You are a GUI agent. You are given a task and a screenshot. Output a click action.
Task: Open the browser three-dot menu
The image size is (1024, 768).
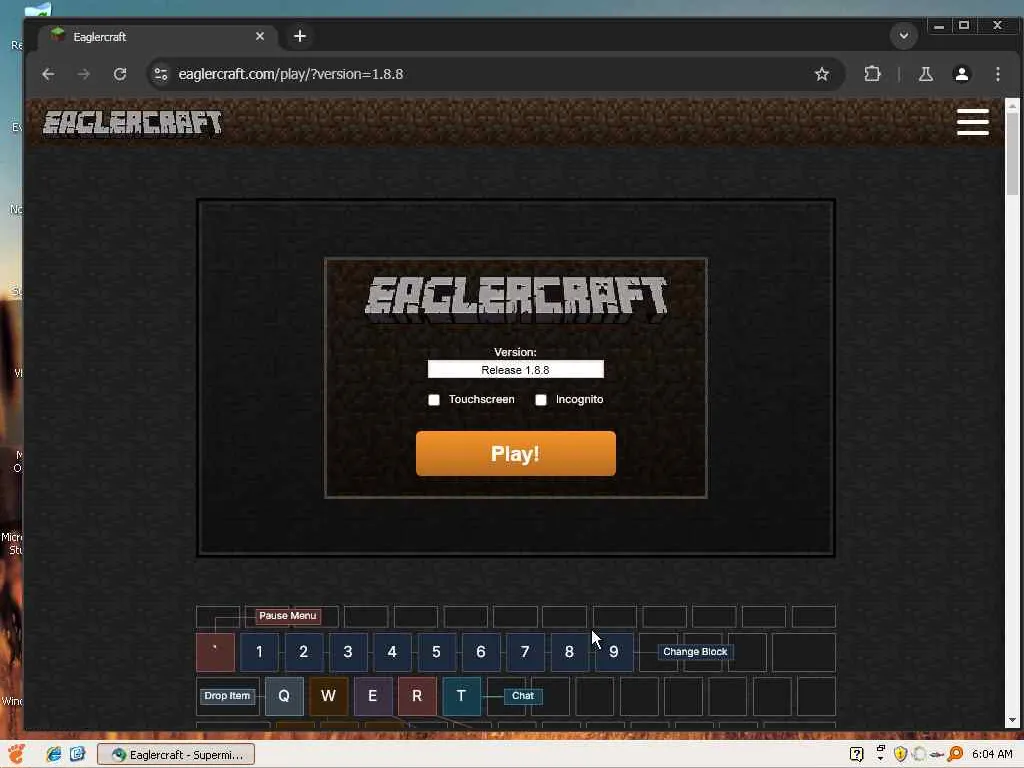[997, 74]
